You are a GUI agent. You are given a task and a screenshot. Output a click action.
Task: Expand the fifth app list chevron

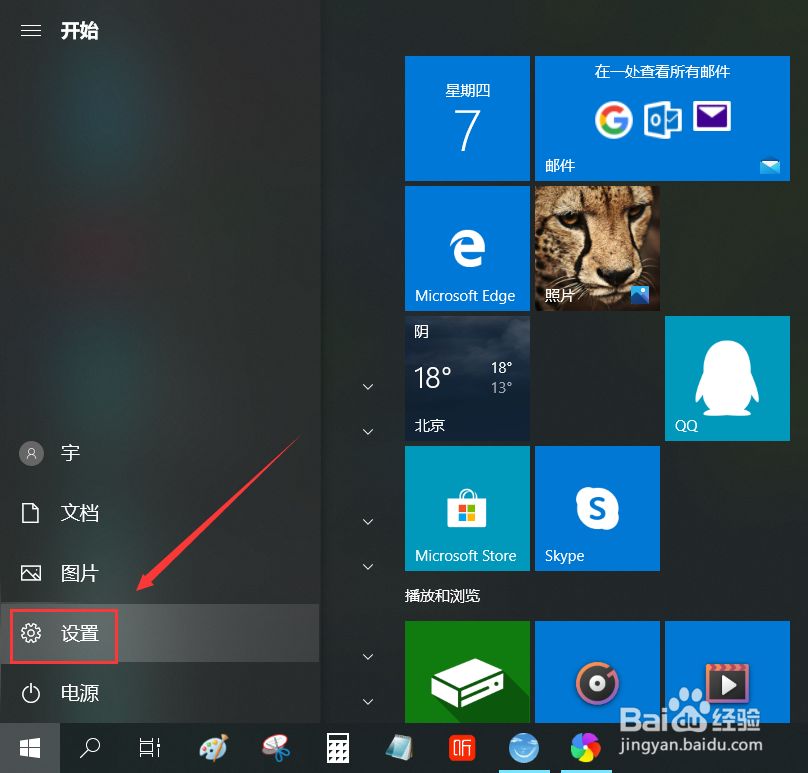pyautogui.click(x=368, y=657)
